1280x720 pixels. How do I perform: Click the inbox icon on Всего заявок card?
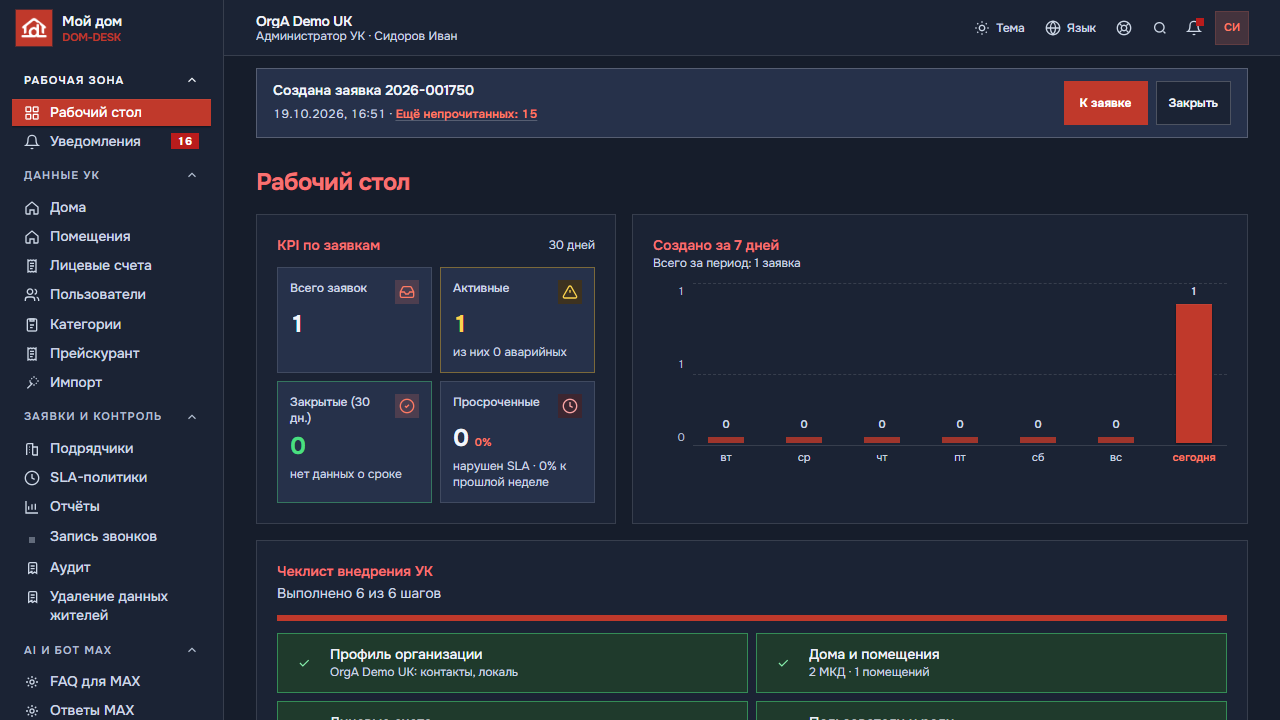(407, 292)
